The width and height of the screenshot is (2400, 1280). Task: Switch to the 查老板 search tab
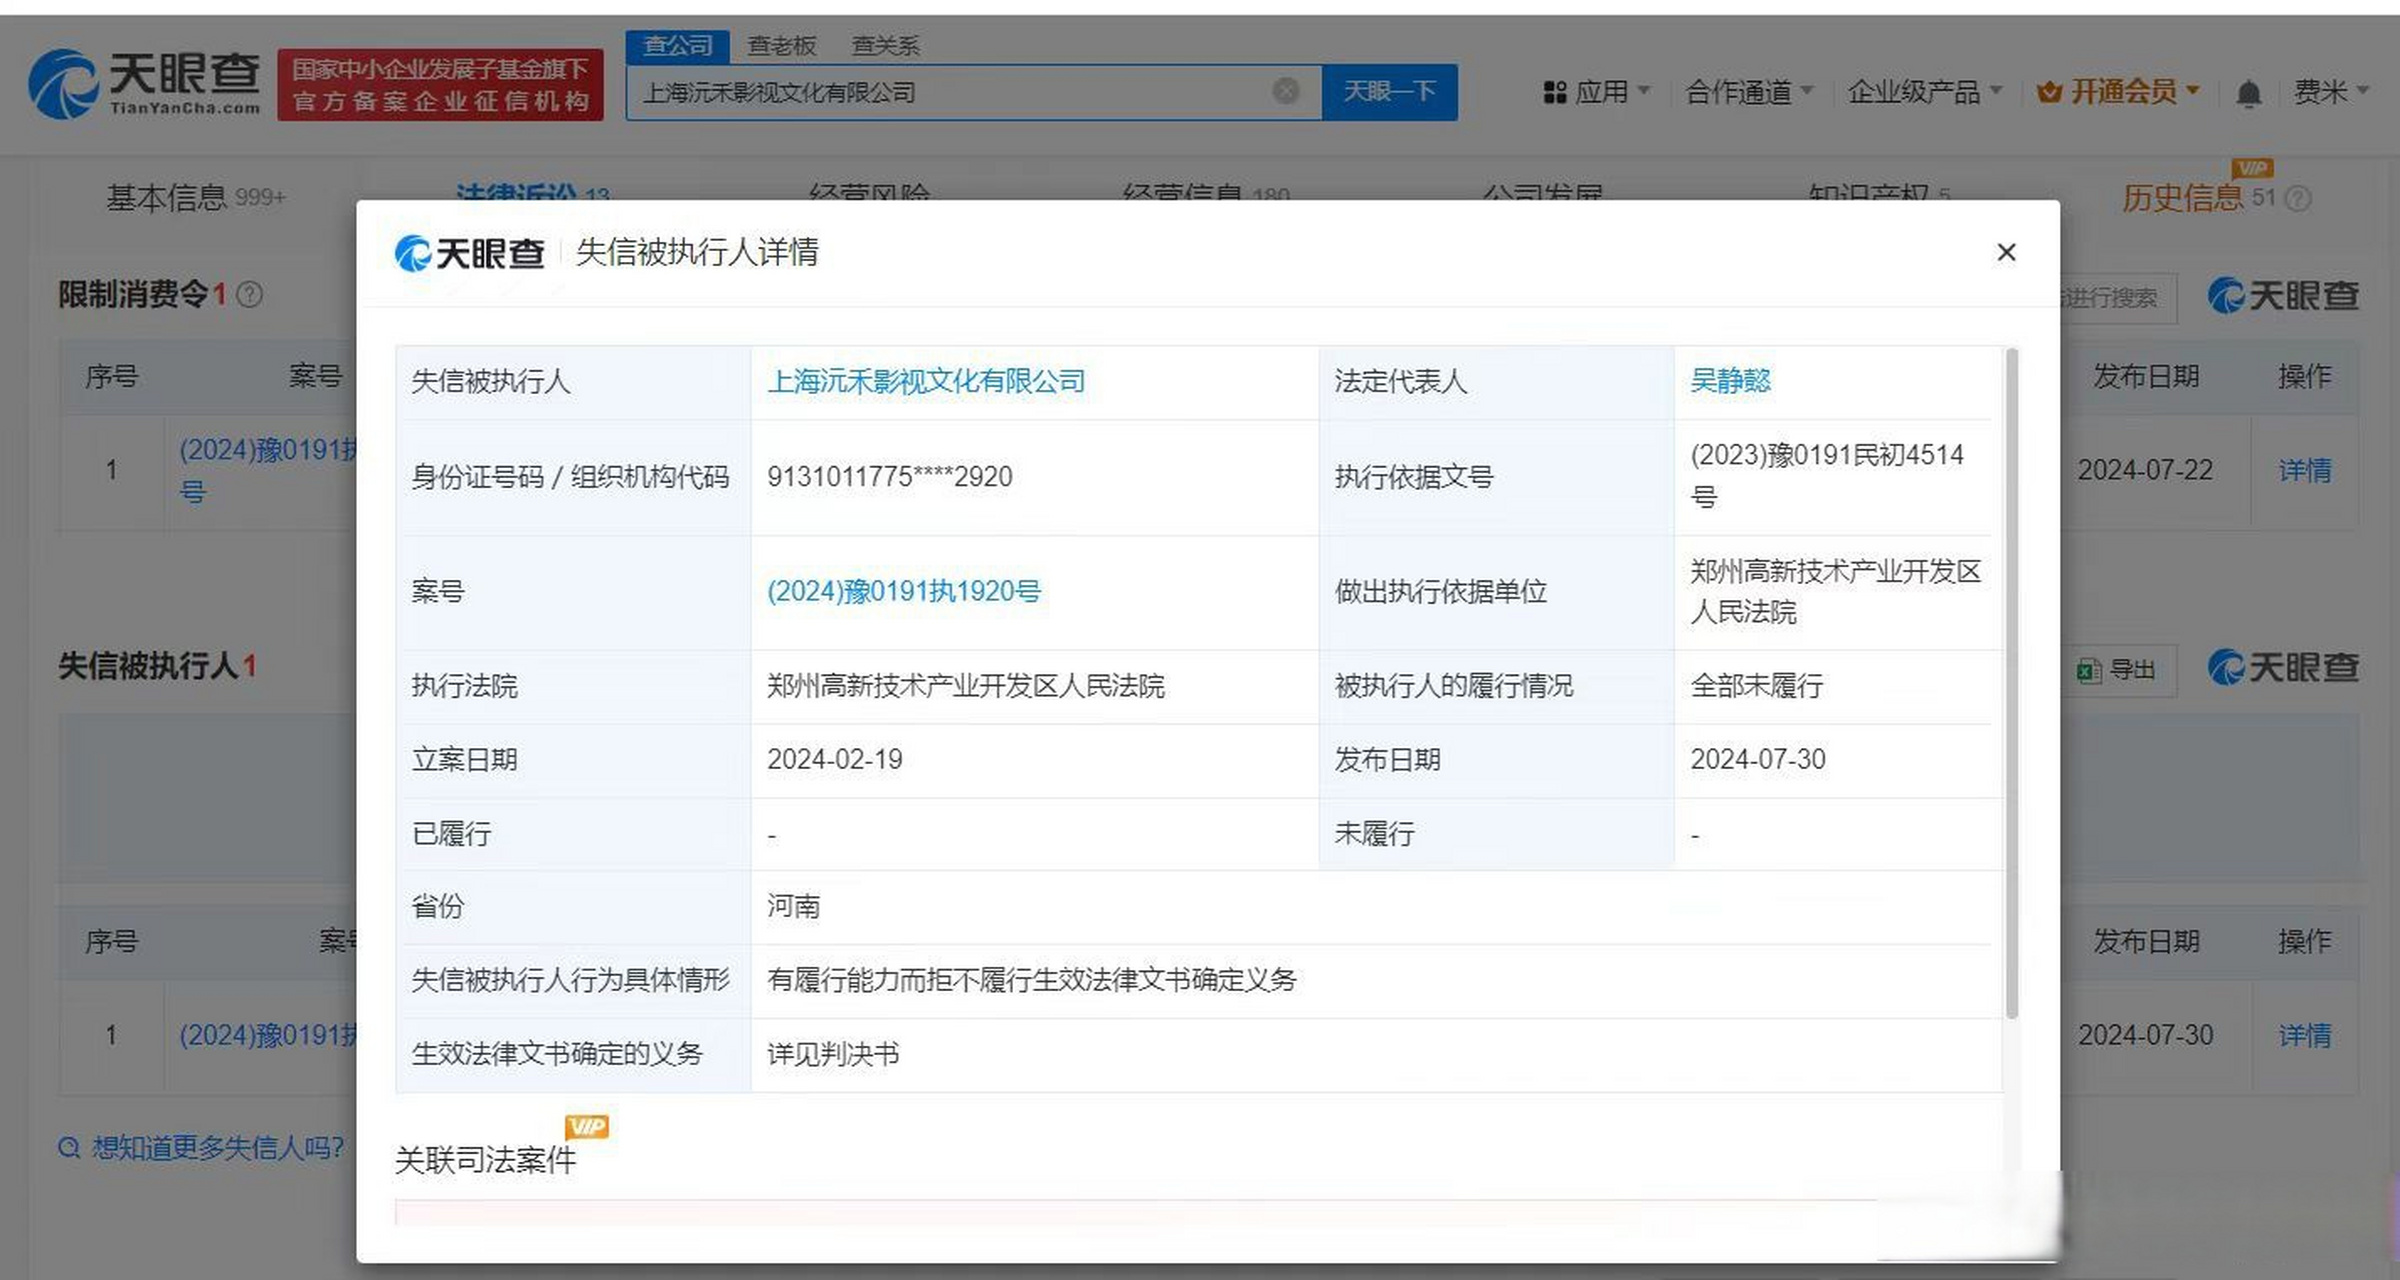[782, 46]
